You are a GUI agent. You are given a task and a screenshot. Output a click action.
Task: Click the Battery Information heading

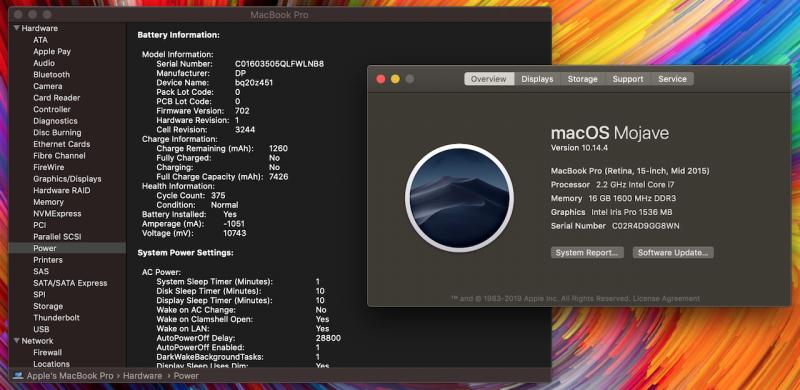click(179, 35)
